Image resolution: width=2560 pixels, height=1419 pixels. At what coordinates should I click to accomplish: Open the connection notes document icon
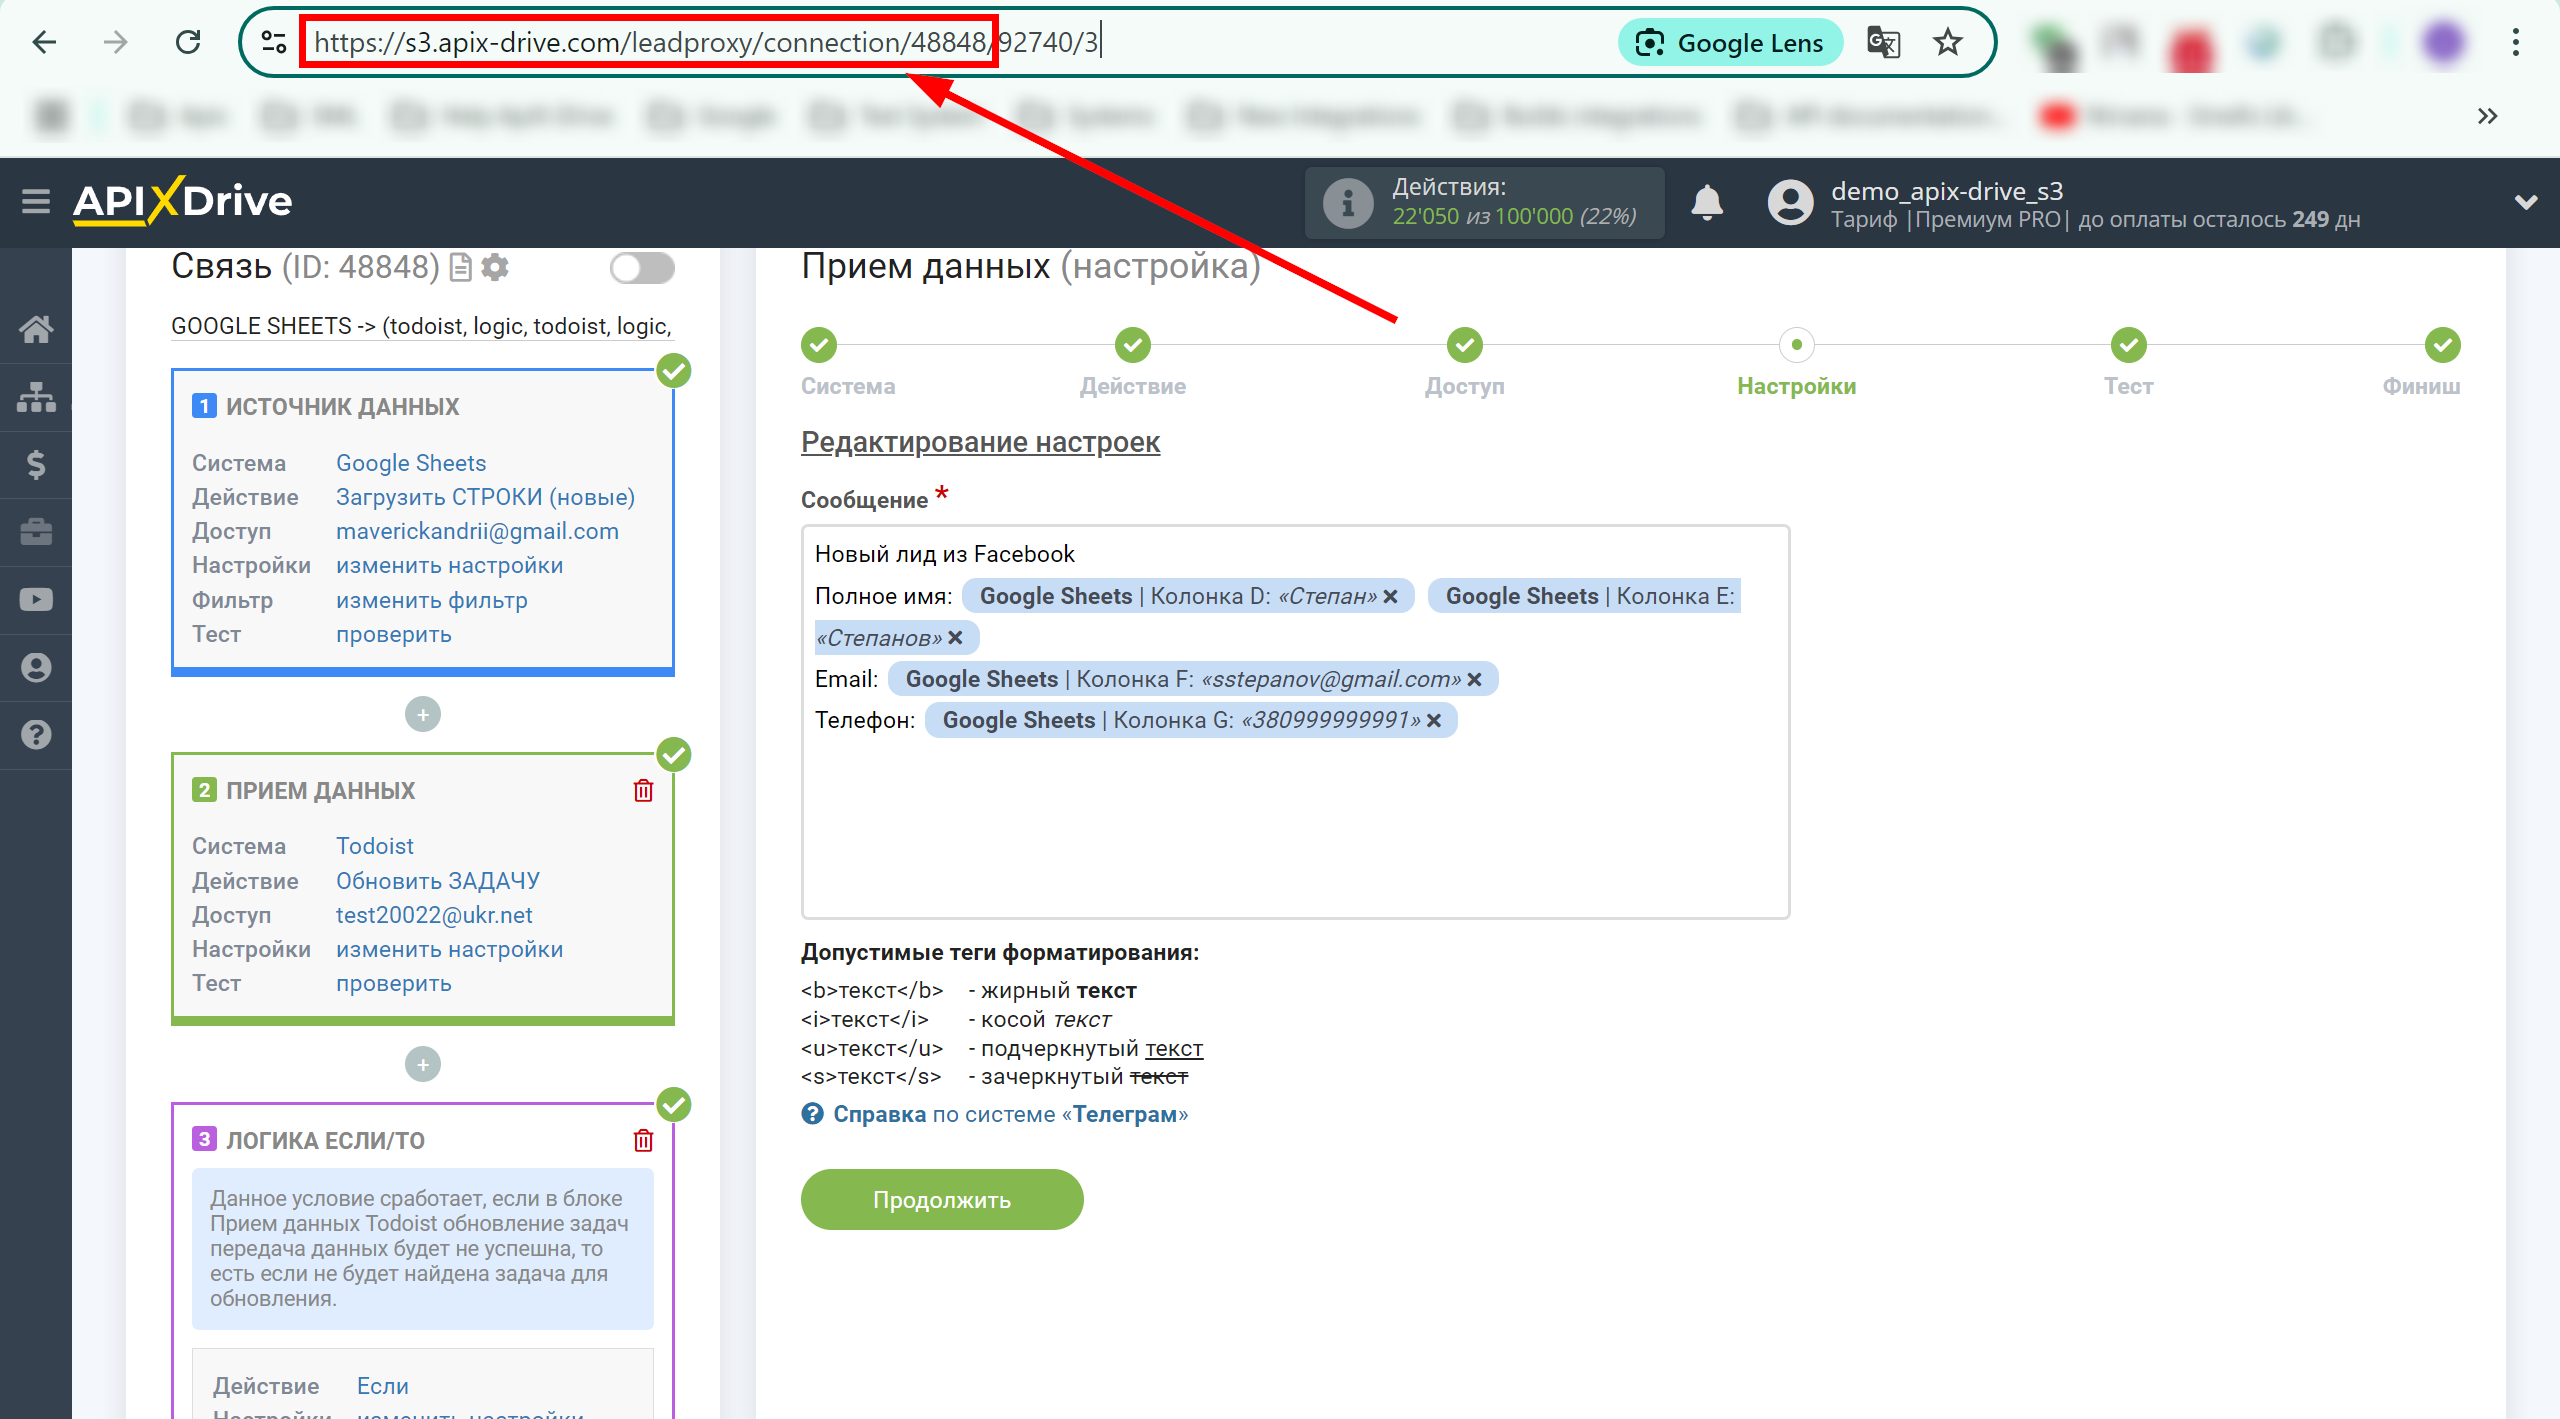460,268
